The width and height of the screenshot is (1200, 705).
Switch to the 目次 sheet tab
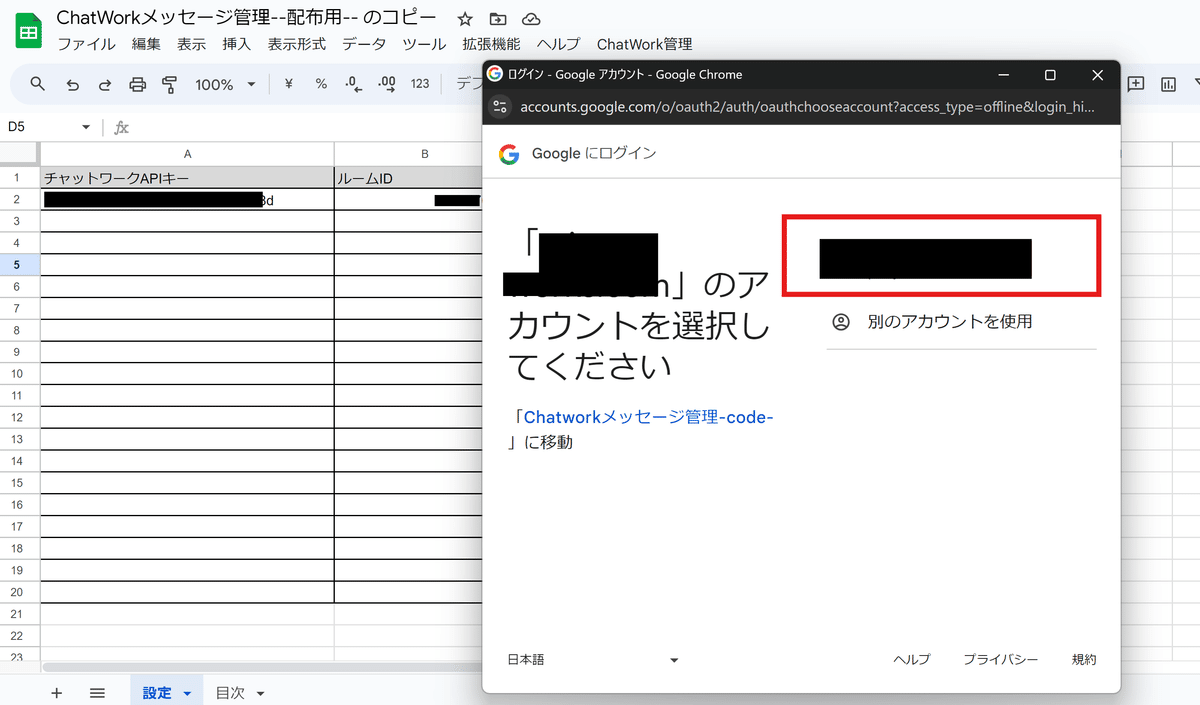[231, 691]
